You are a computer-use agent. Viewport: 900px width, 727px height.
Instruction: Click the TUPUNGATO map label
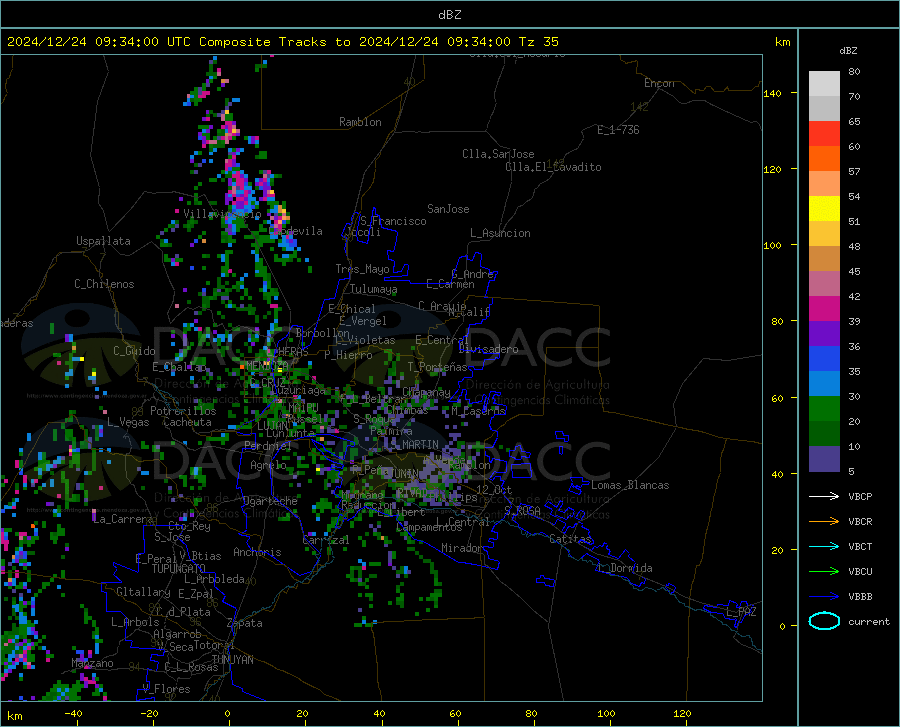click(179, 569)
